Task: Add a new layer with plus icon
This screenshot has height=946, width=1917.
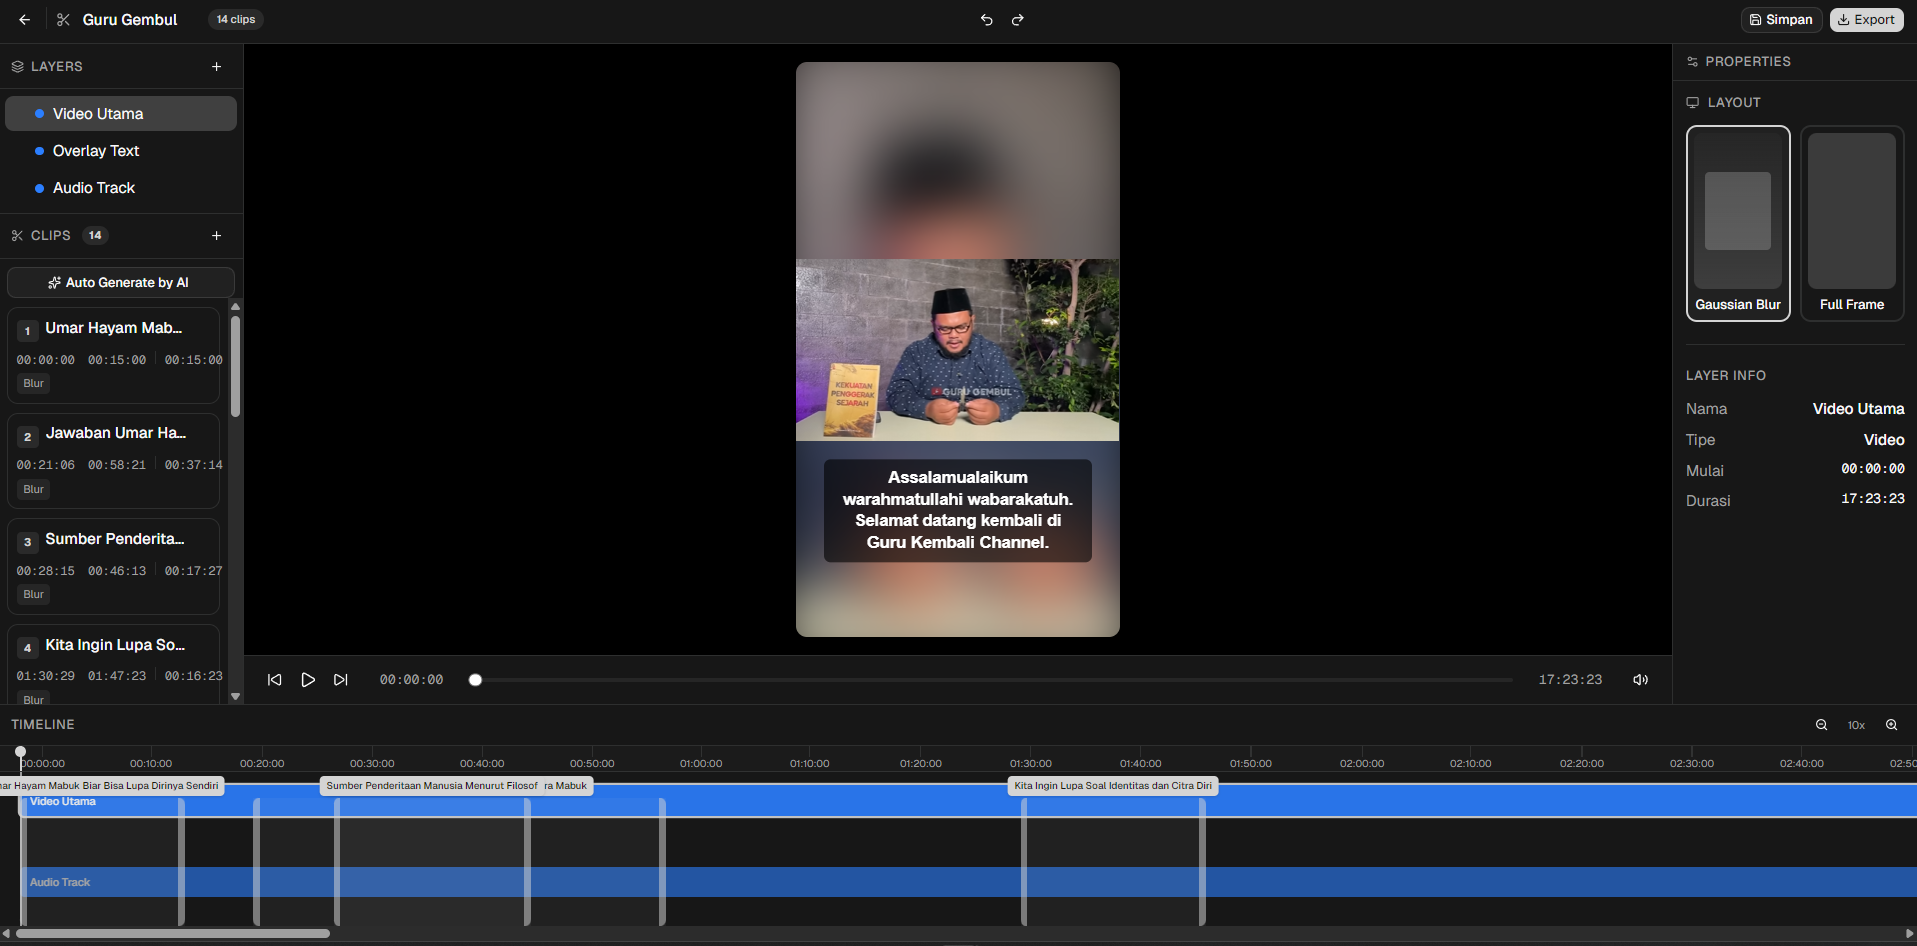Action: click(x=216, y=67)
